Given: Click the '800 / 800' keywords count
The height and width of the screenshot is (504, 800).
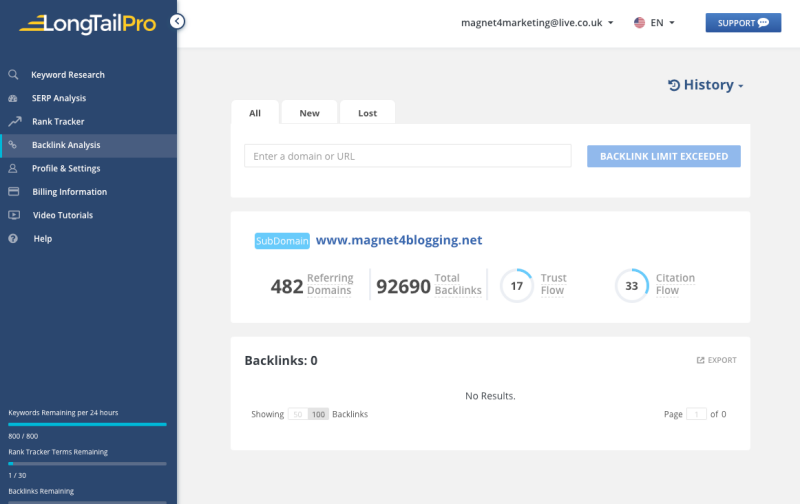Looking at the screenshot, I should click(23, 436).
